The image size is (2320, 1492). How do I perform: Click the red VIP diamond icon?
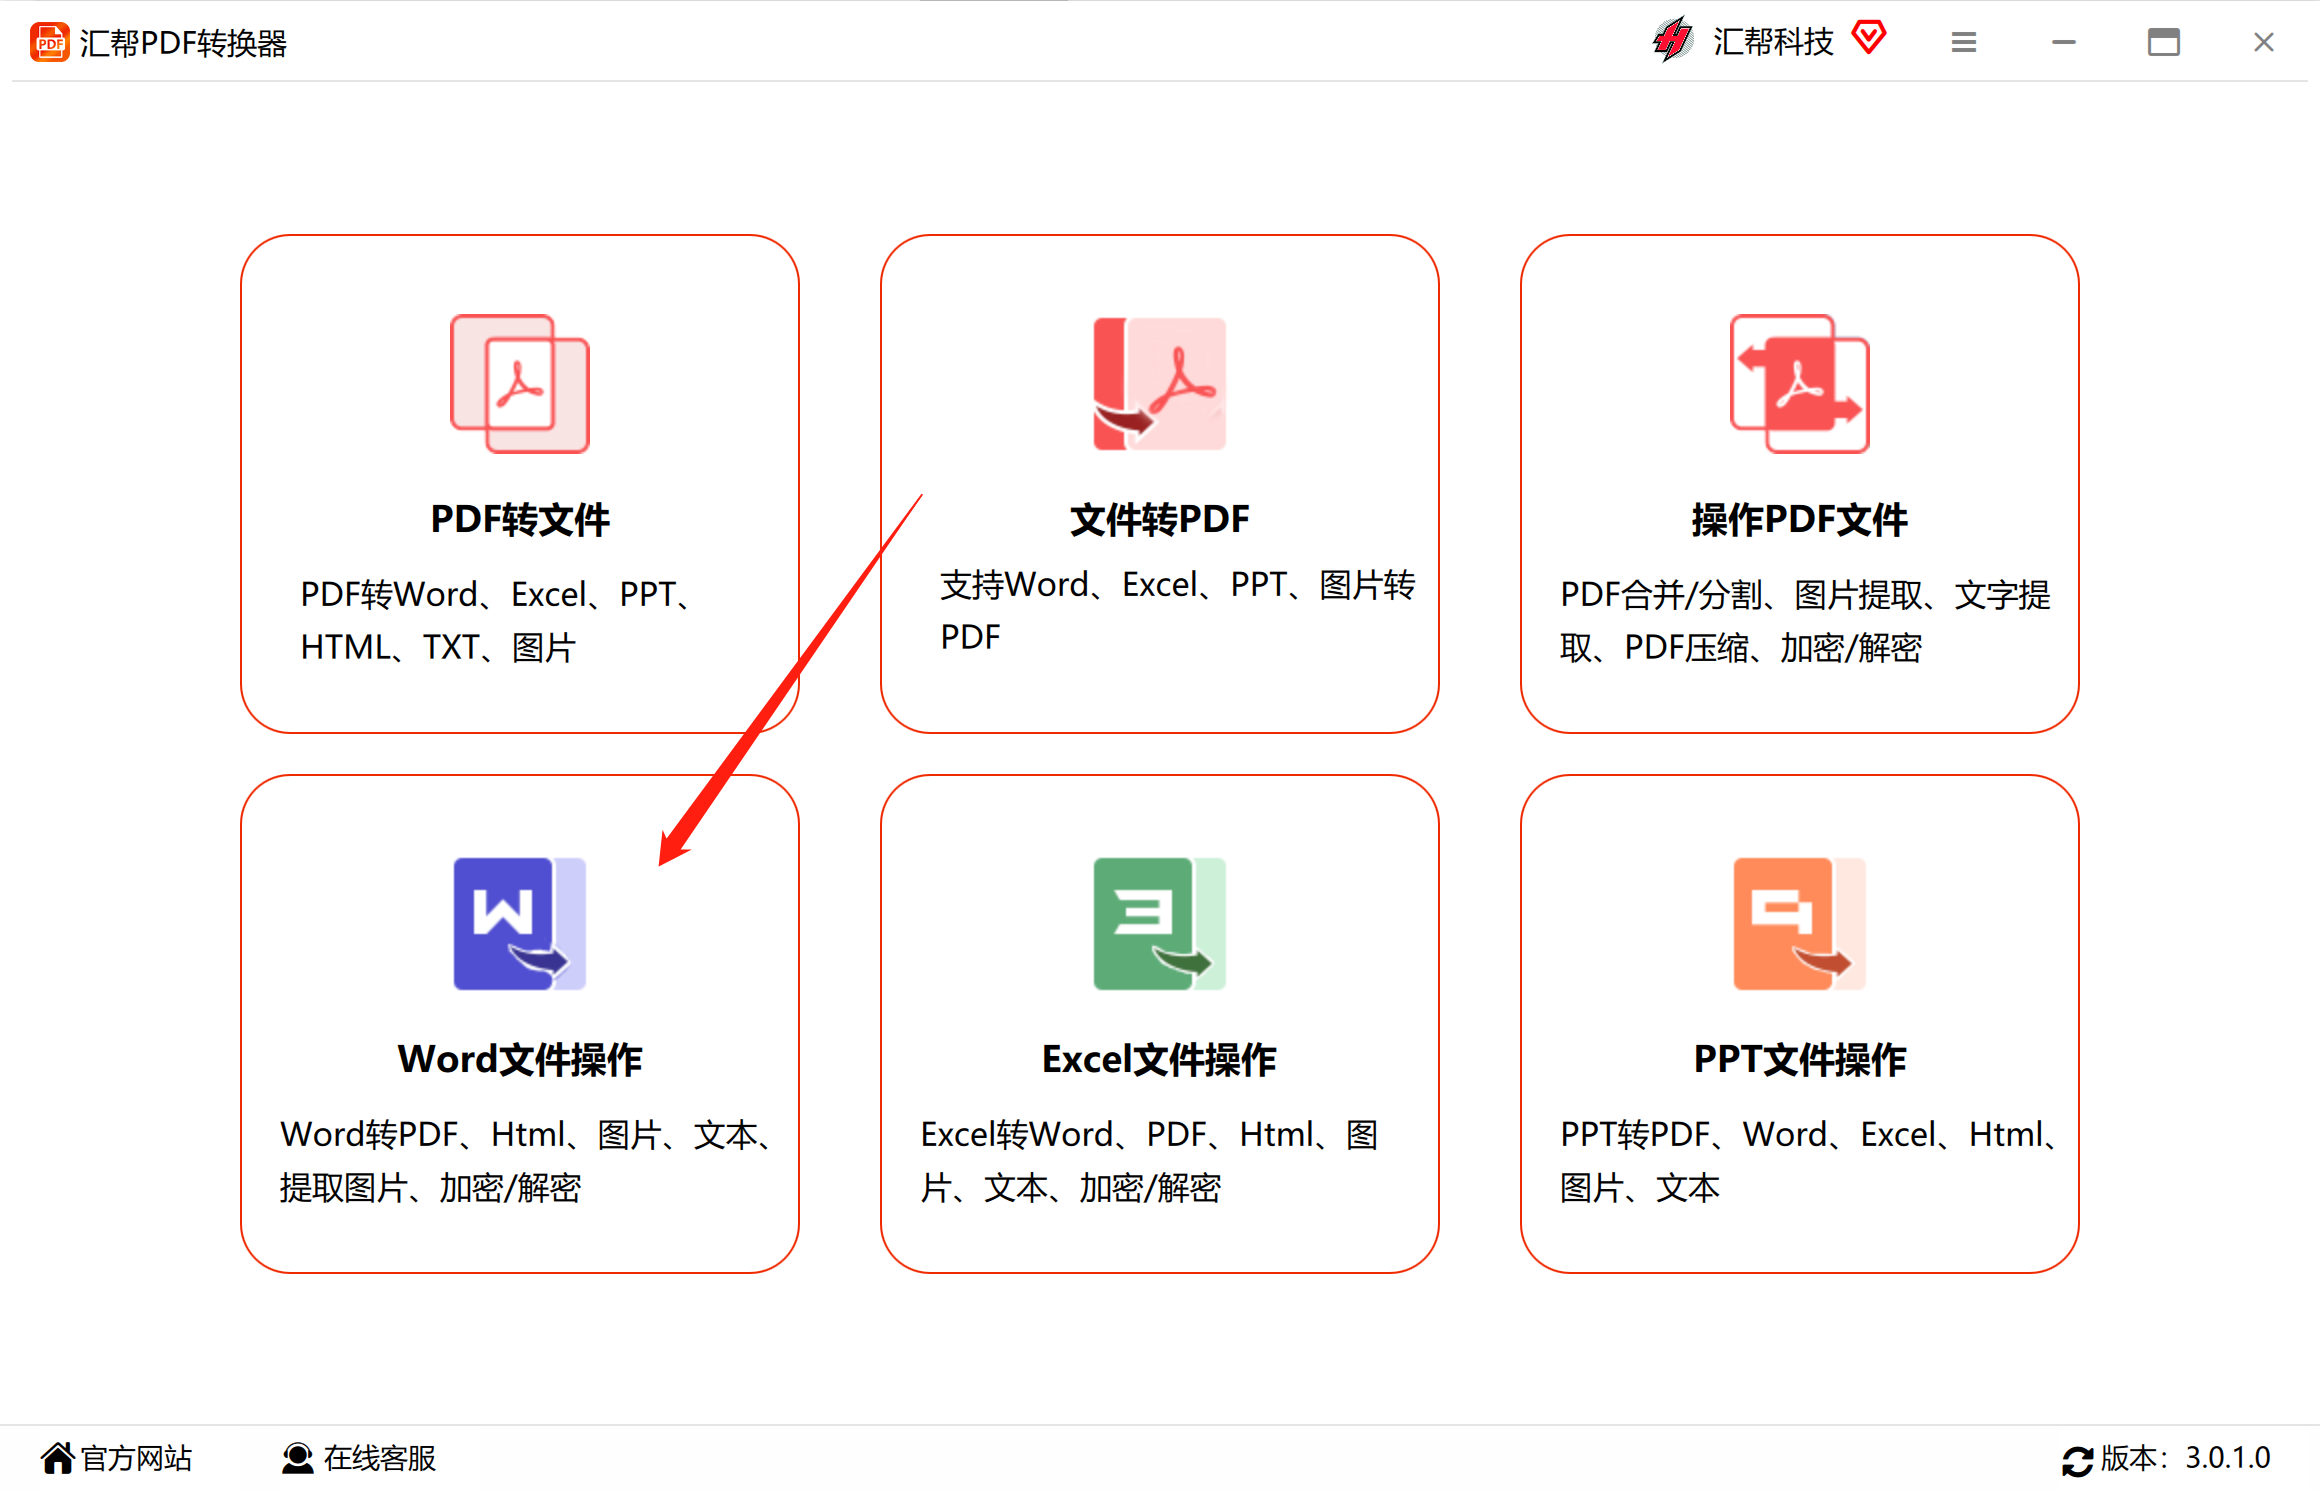click(1868, 38)
